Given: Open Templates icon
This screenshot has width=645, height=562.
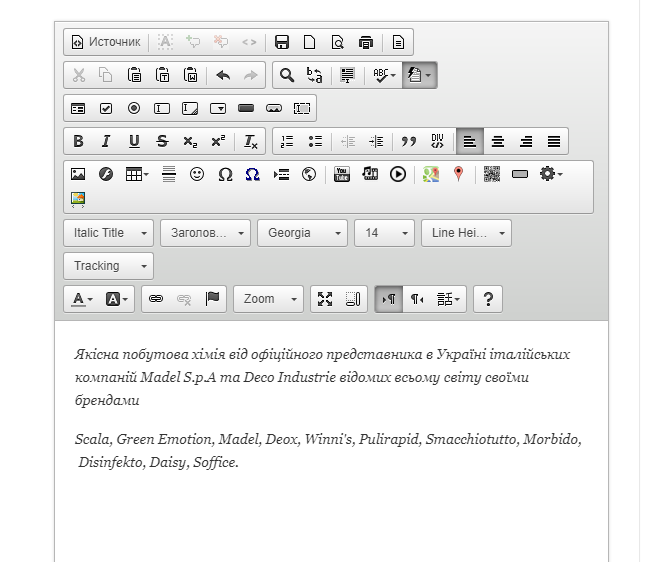Looking at the screenshot, I should pyautogui.click(x=398, y=42).
